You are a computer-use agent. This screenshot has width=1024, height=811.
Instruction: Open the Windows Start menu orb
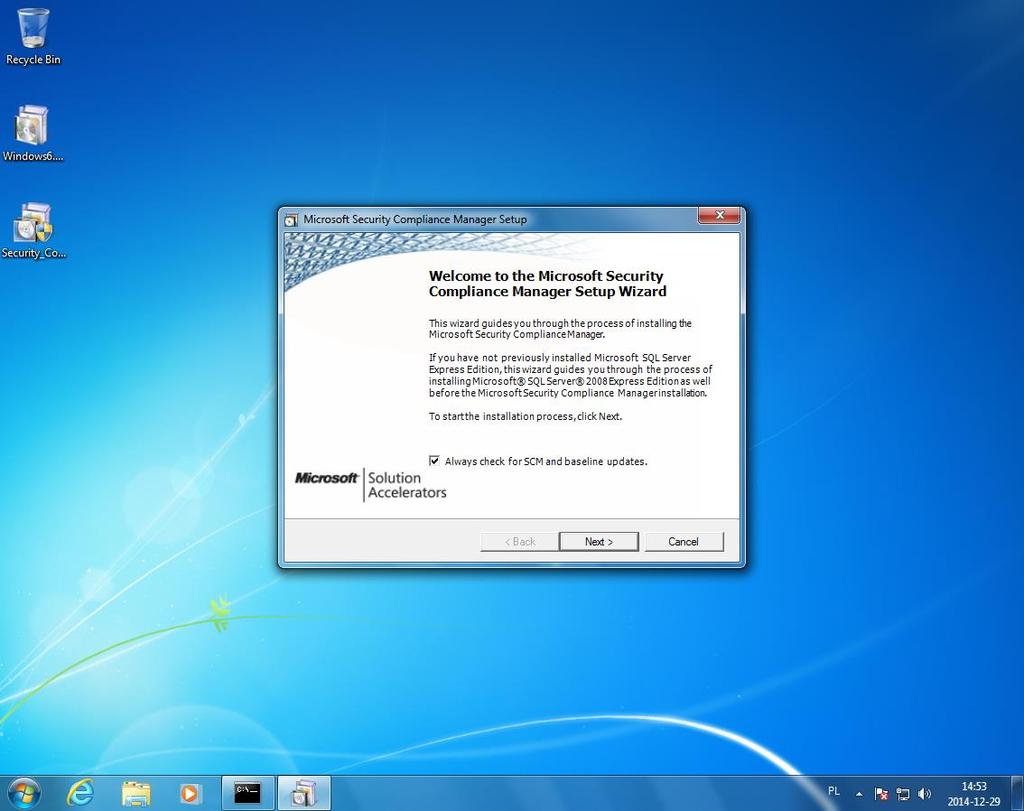pyautogui.click(x=24, y=793)
